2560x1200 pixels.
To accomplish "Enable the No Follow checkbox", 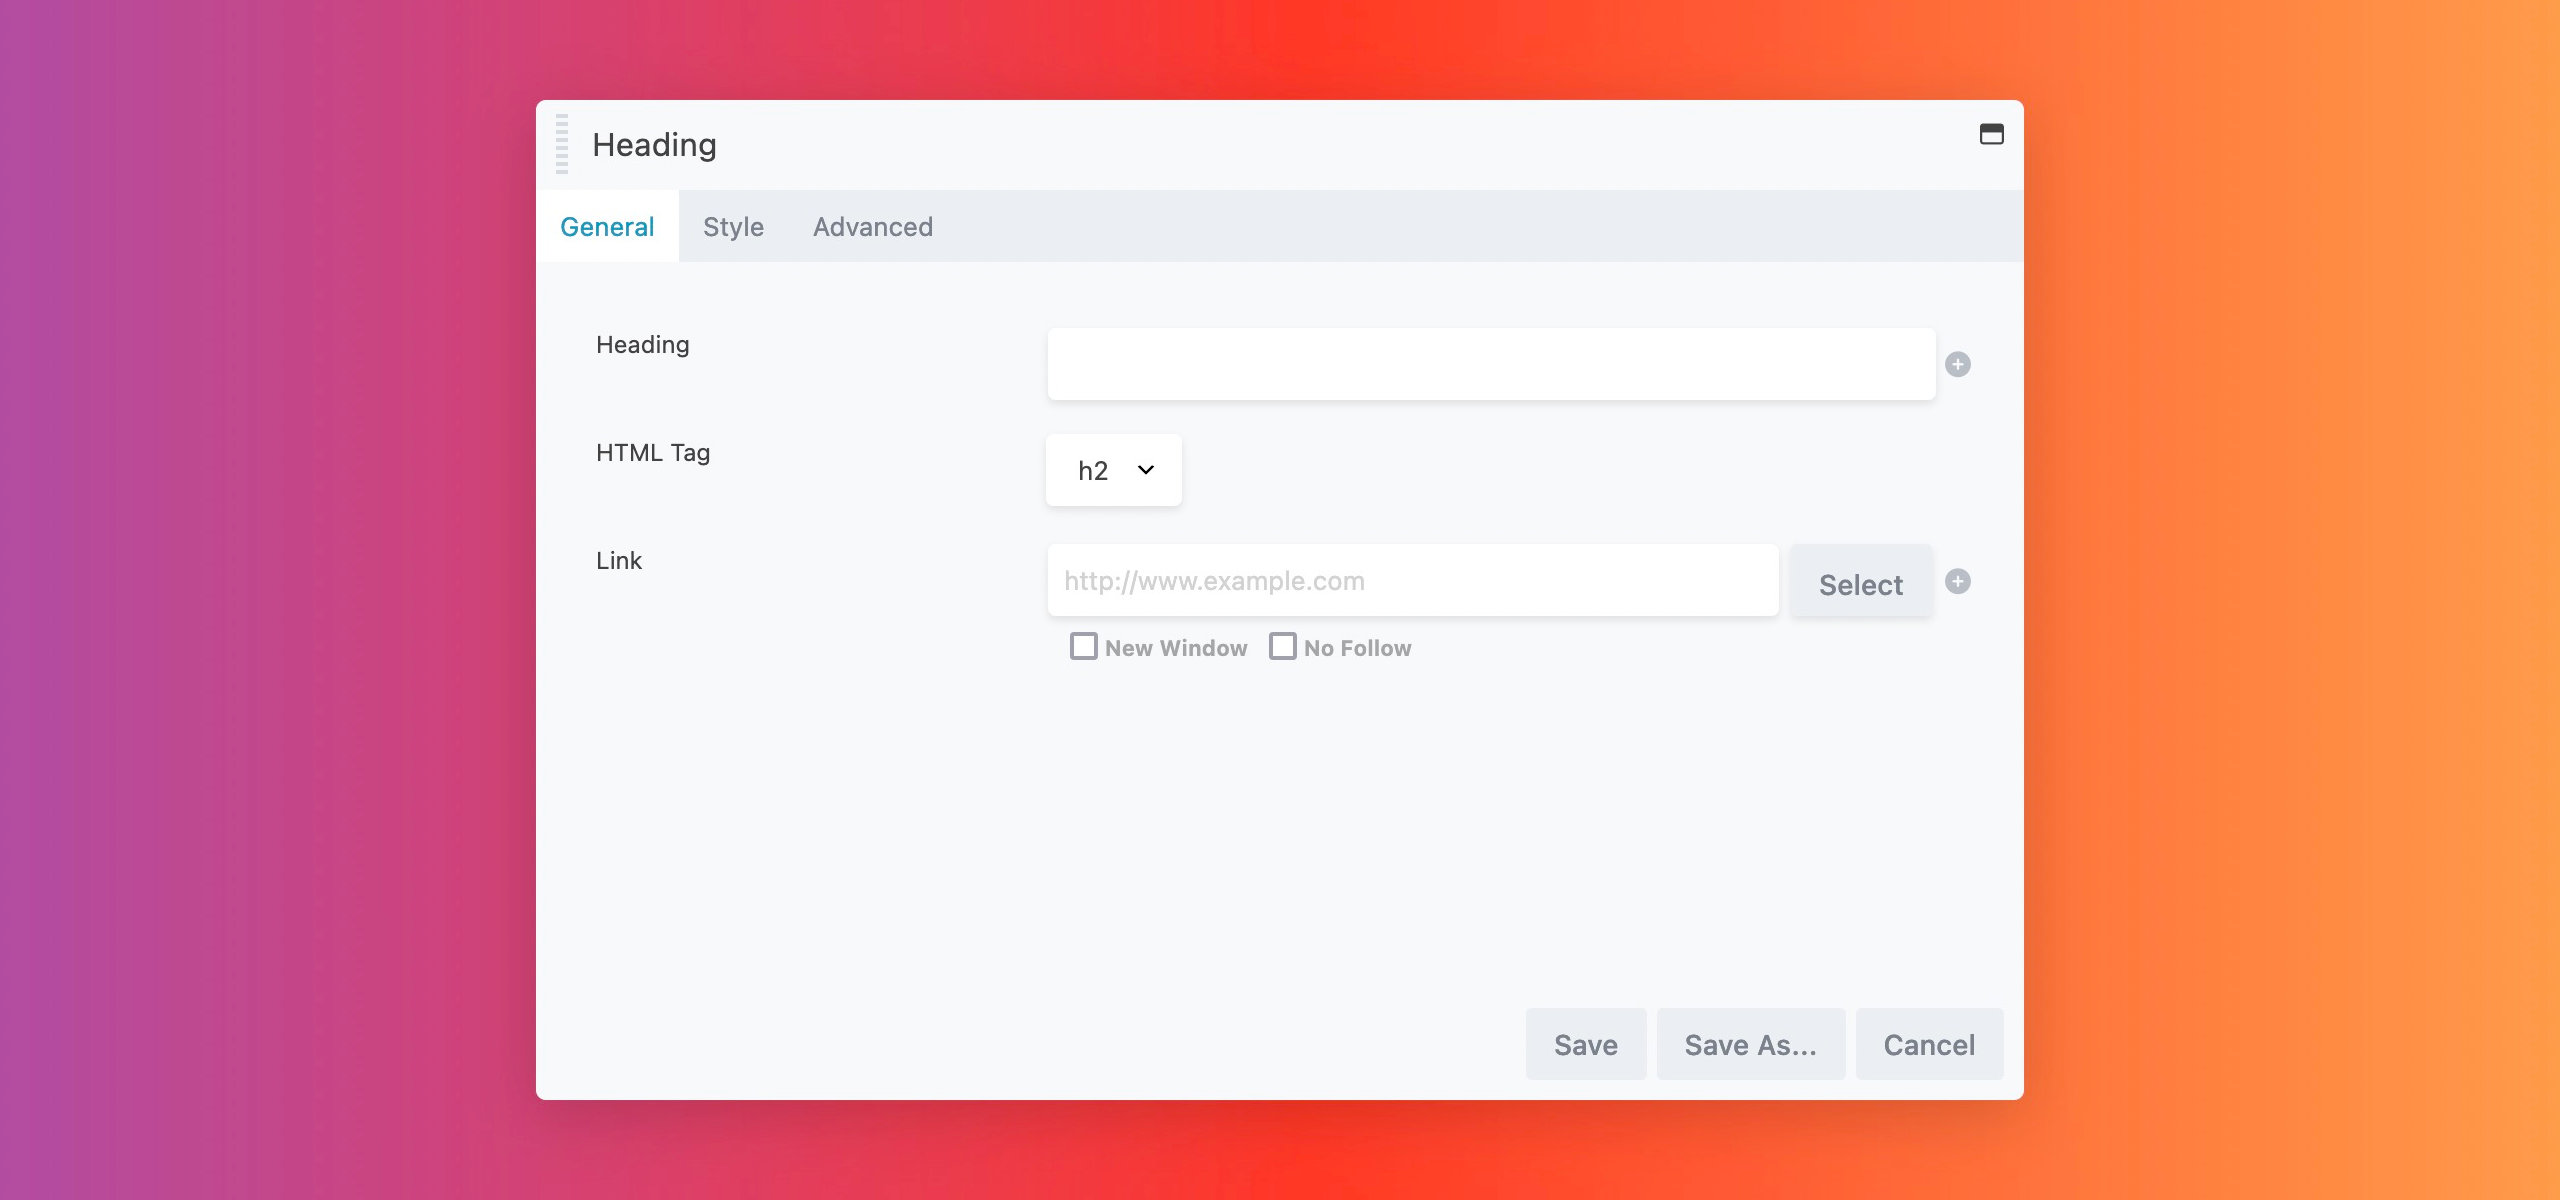I will pos(1281,646).
